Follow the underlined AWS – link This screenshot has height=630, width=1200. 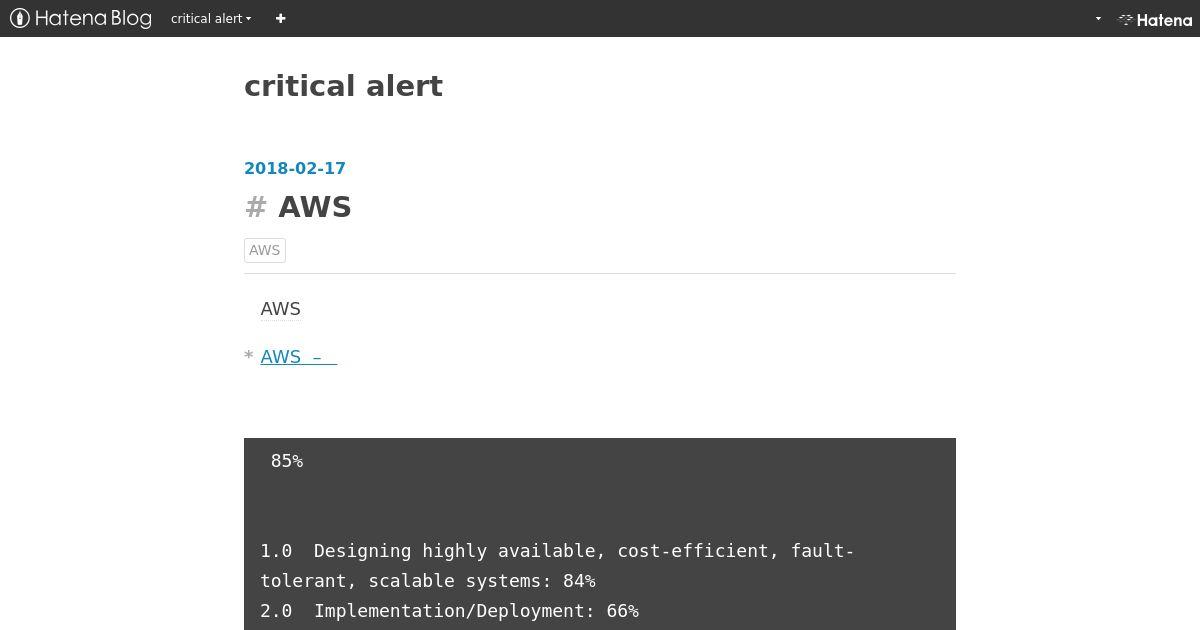[x=299, y=357]
